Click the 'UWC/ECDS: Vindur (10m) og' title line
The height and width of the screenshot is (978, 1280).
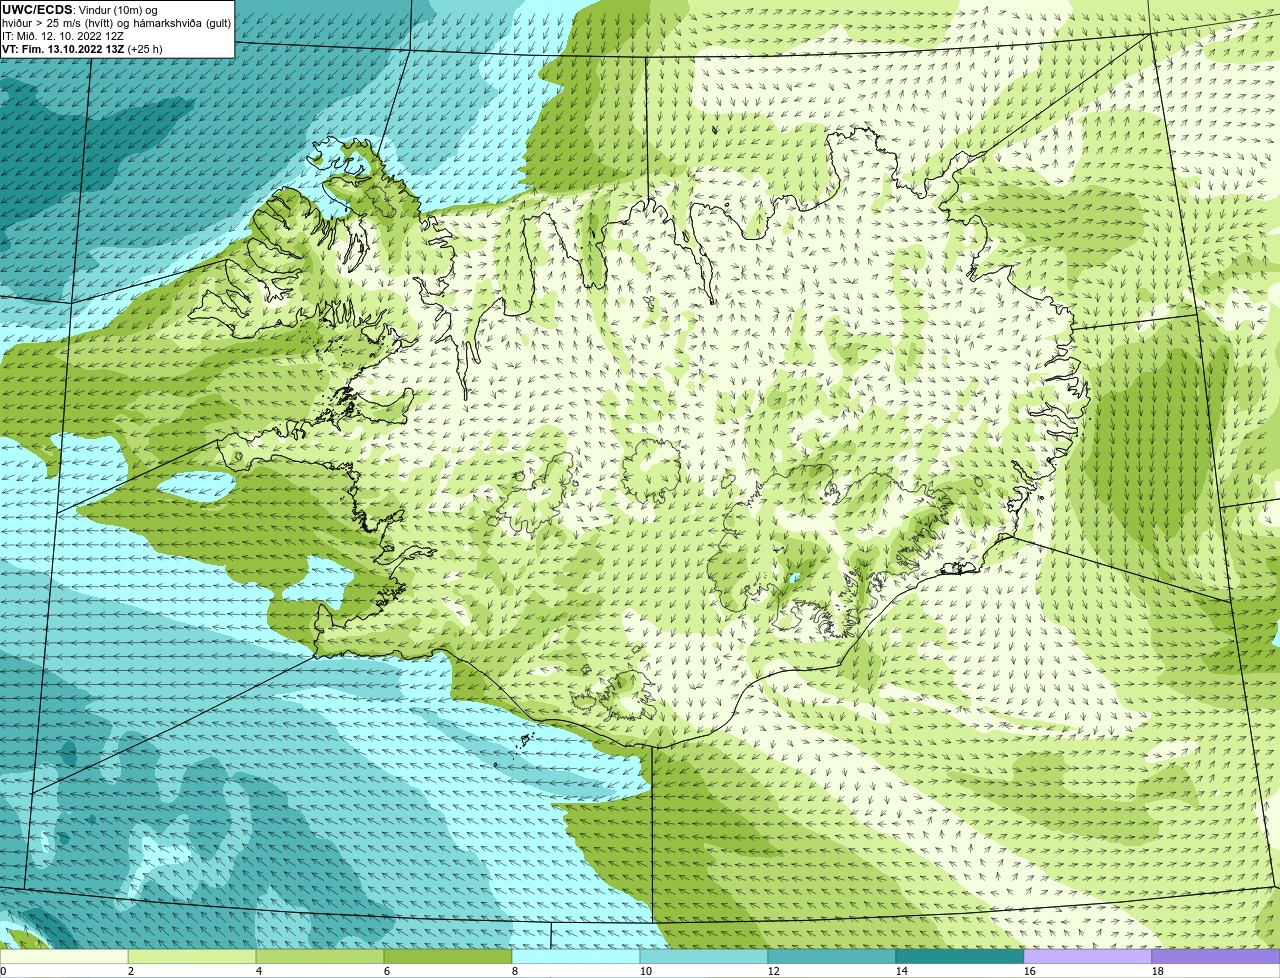pos(80,10)
